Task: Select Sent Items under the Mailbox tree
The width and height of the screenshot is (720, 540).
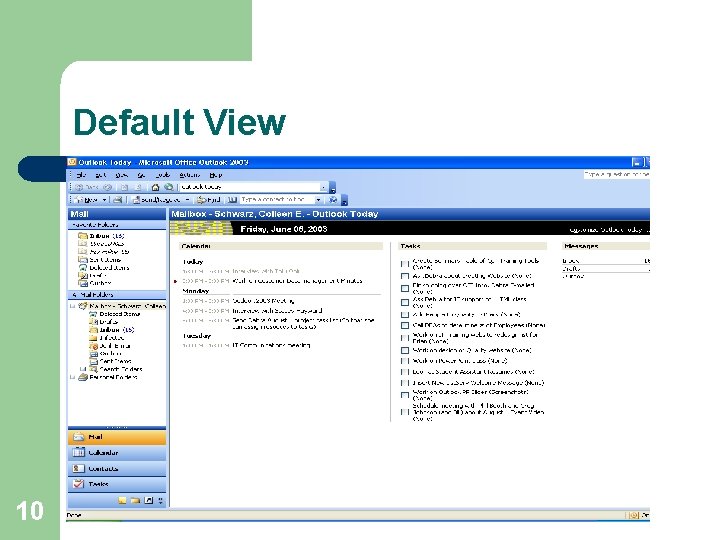Action: [111, 361]
